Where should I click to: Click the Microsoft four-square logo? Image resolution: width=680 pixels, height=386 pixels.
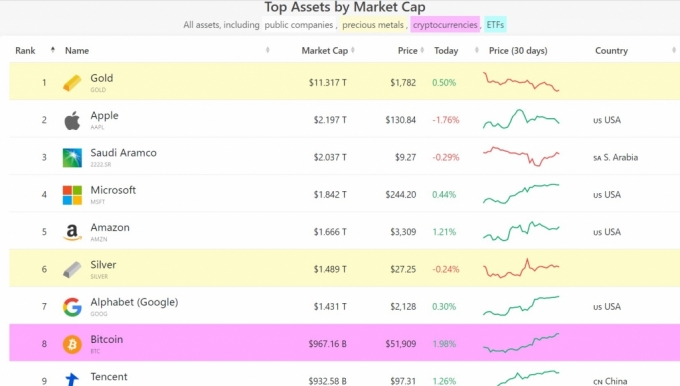pos(72,195)
